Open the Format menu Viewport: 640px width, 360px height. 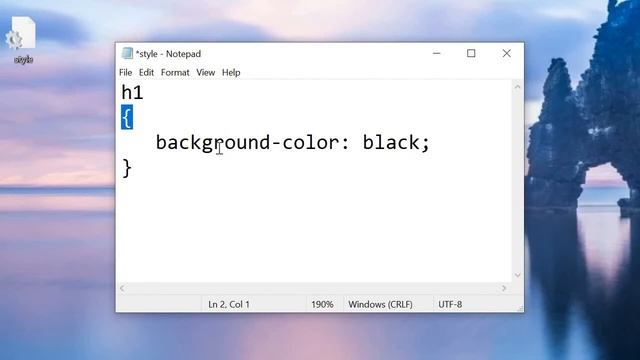[175, 73]
